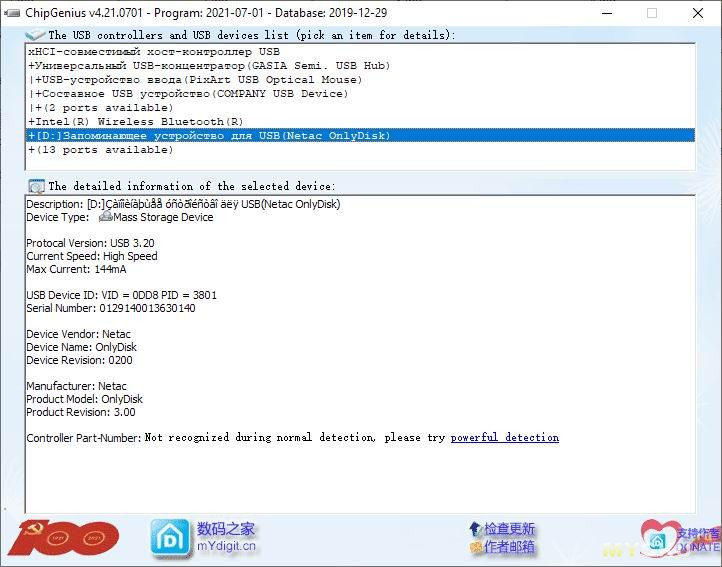
Task: Select the COMPANY USB Device row
Action: click(360, 94)
